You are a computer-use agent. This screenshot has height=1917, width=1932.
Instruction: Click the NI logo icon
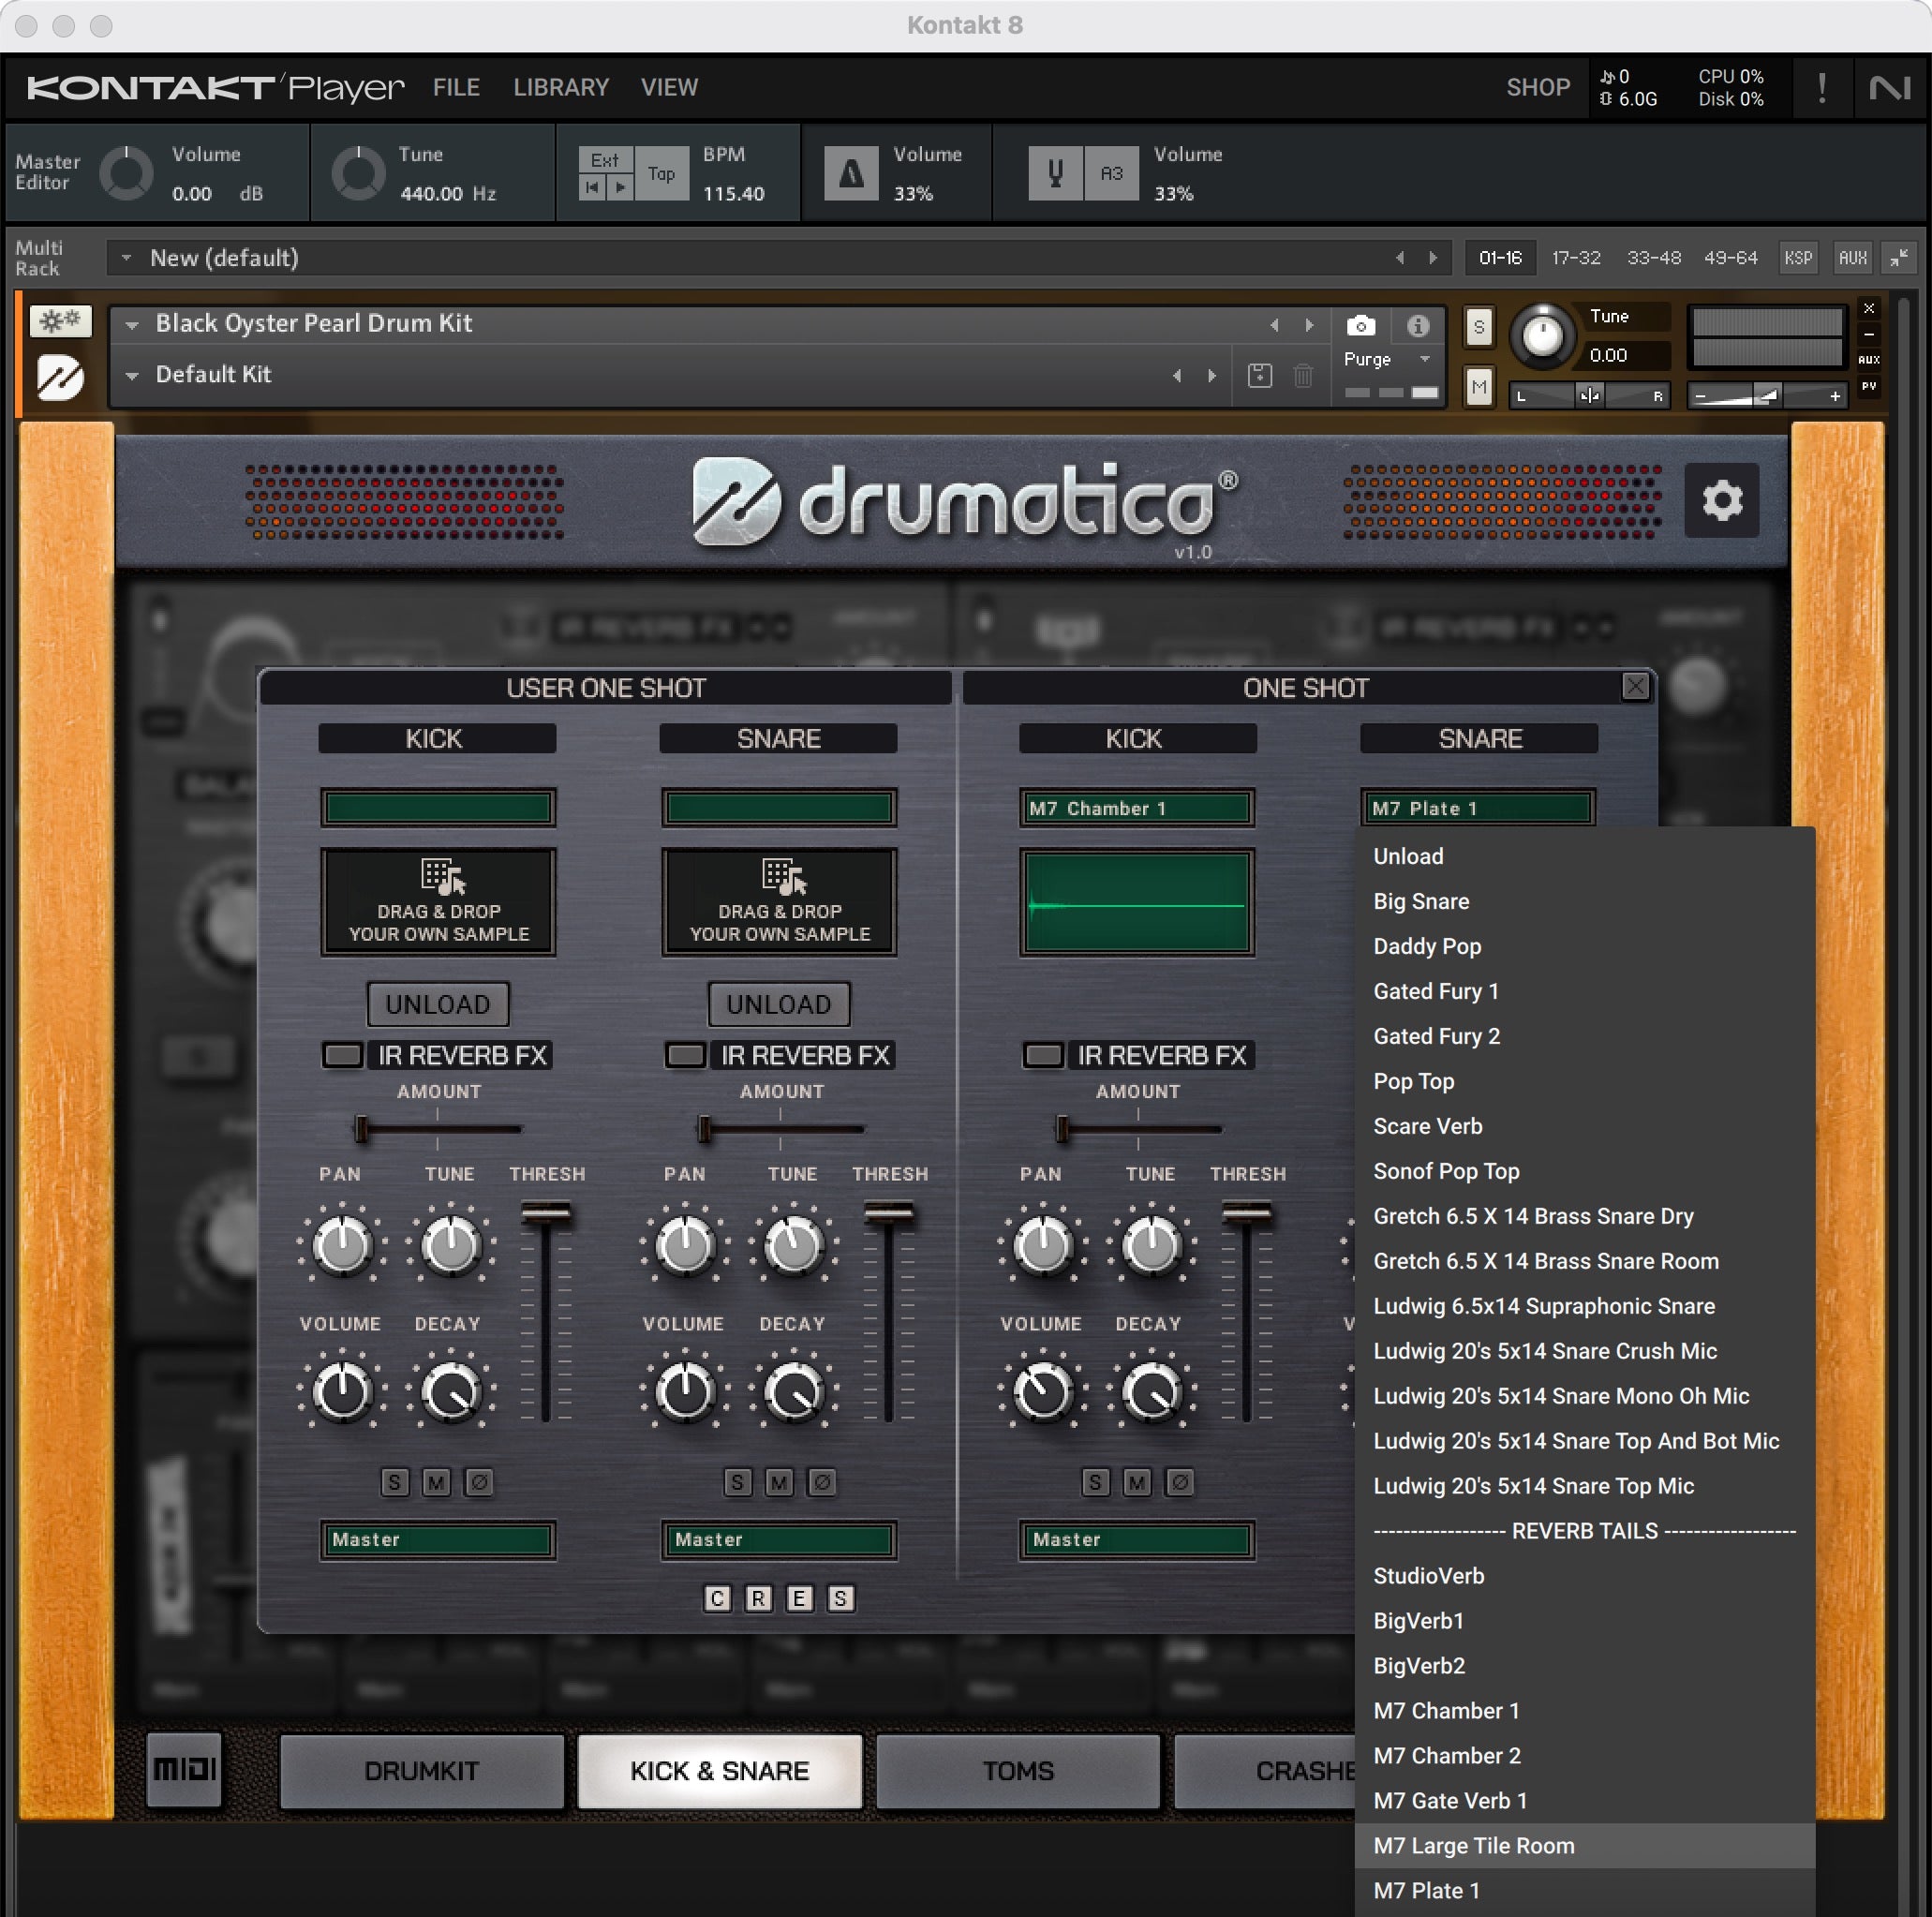click(x=1888, y=88)
